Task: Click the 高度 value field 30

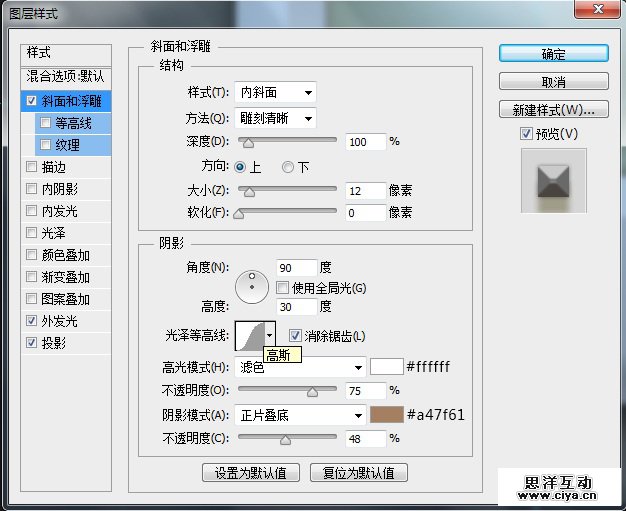Action: click(x=297, y=307)
